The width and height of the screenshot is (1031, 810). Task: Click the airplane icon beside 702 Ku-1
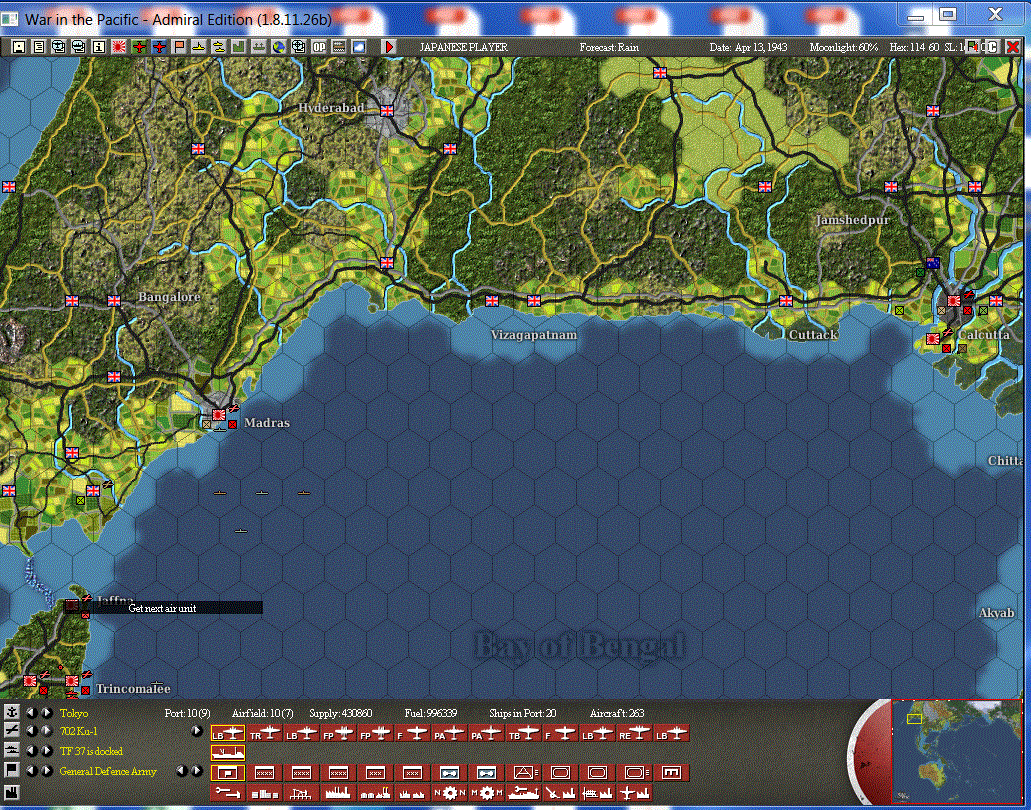[x=11, y=730]
